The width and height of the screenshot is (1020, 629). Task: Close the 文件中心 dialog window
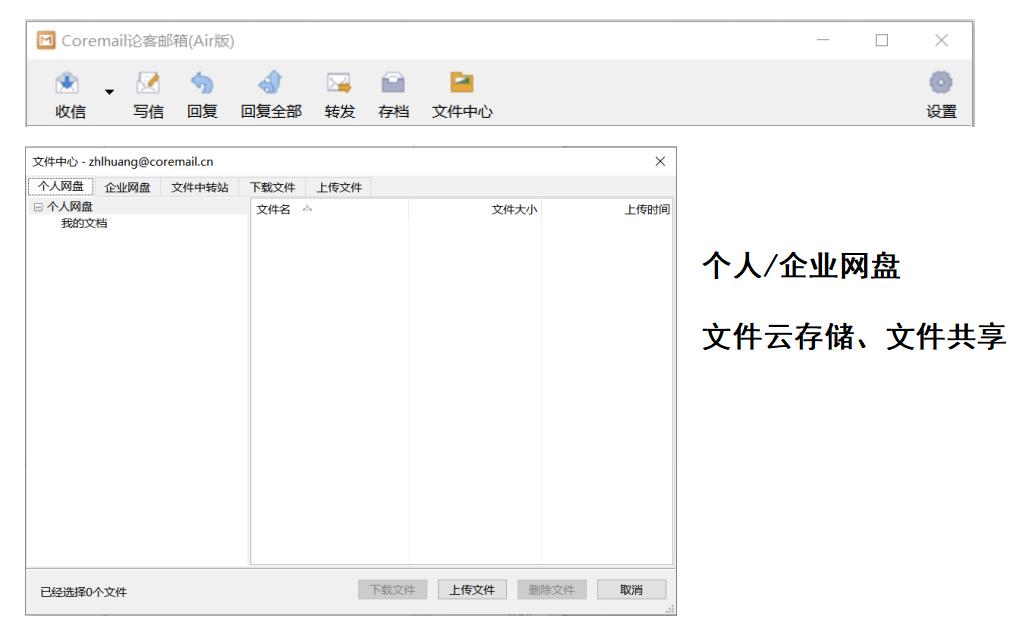click(x=659, y=161)
